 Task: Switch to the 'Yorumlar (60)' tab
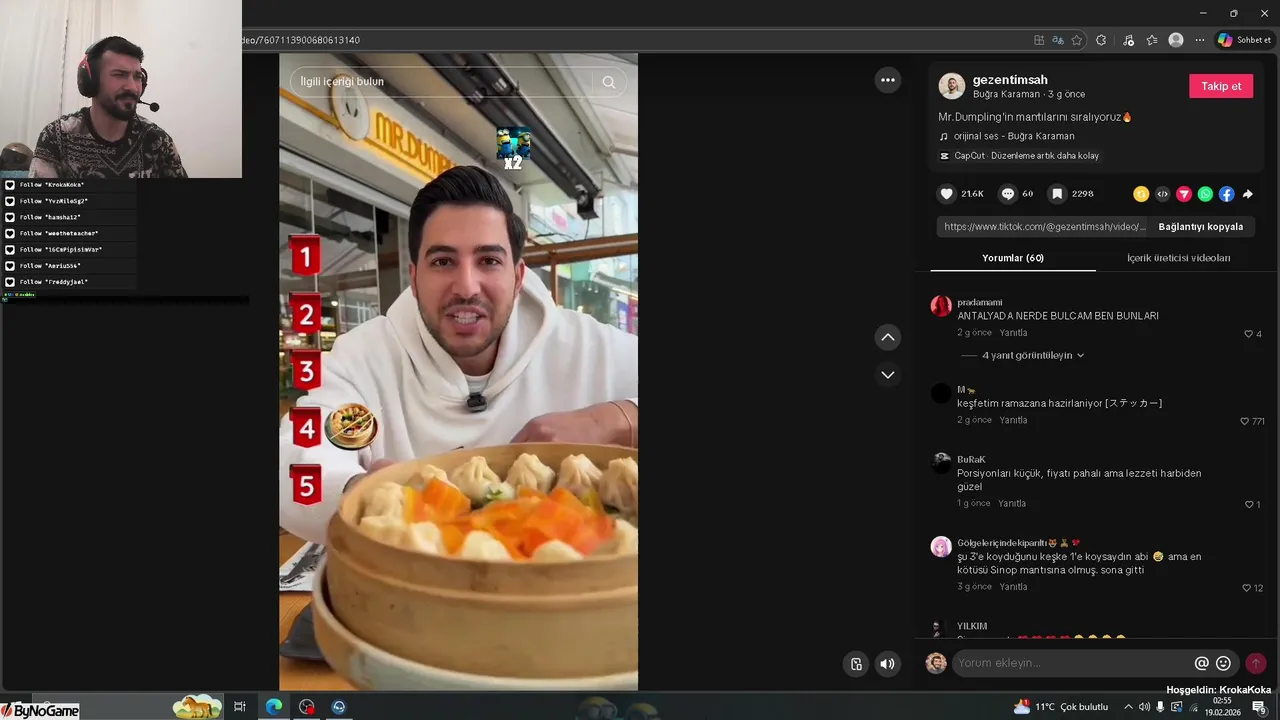point(1013,258)
